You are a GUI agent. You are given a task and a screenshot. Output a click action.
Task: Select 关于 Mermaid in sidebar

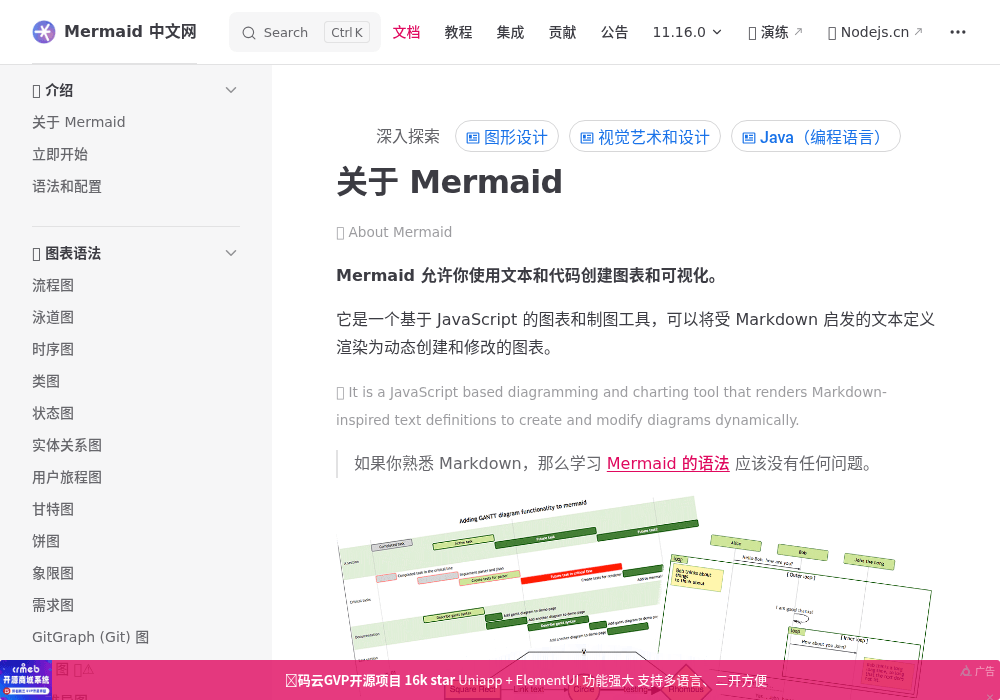click(78, 122)
